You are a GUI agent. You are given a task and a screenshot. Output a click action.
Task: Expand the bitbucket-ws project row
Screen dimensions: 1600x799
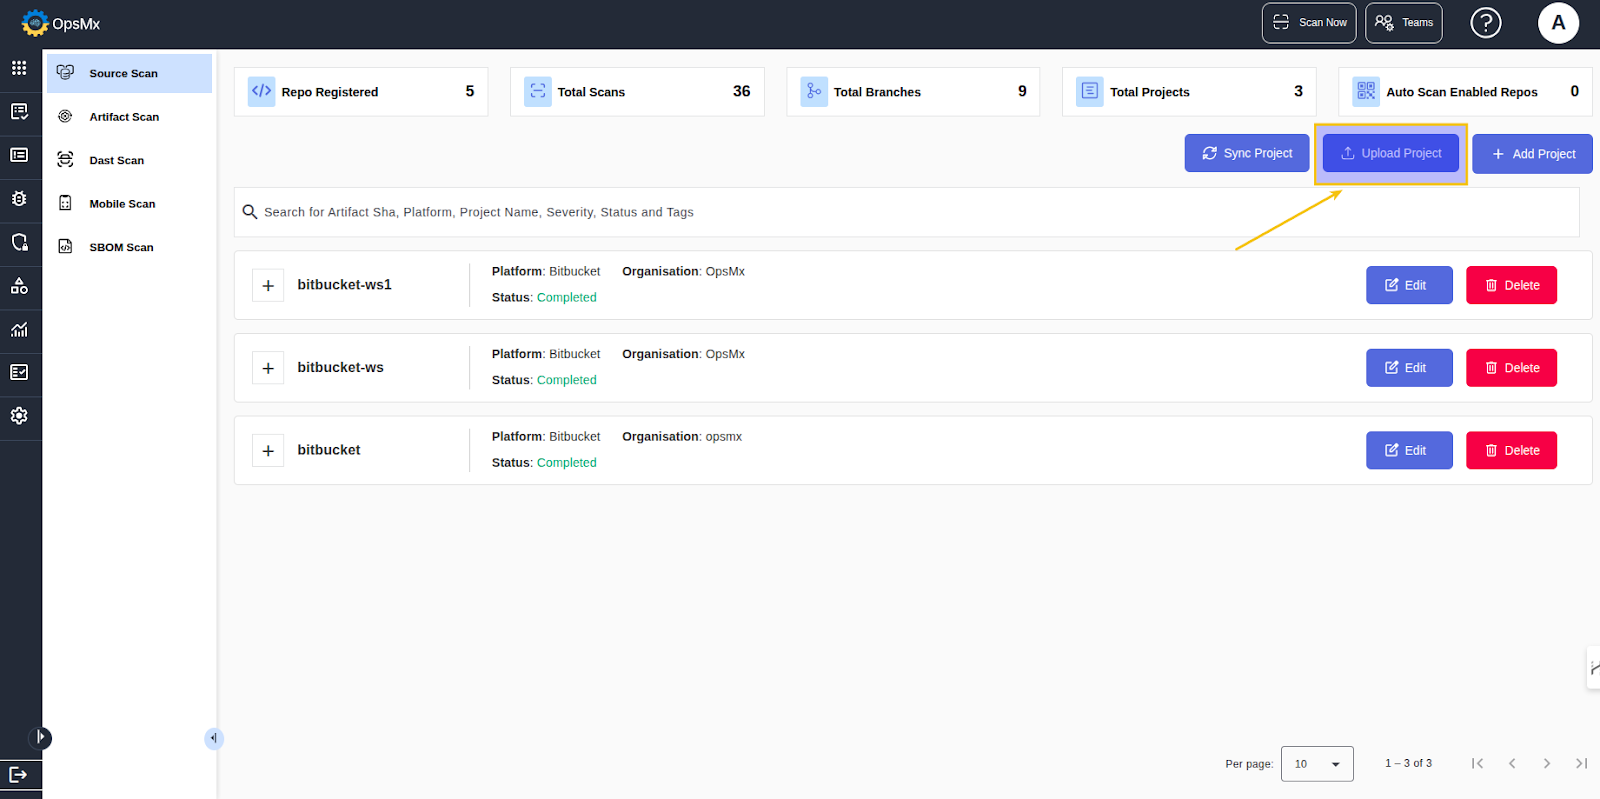pyautogui.click(x=268, y=368)
